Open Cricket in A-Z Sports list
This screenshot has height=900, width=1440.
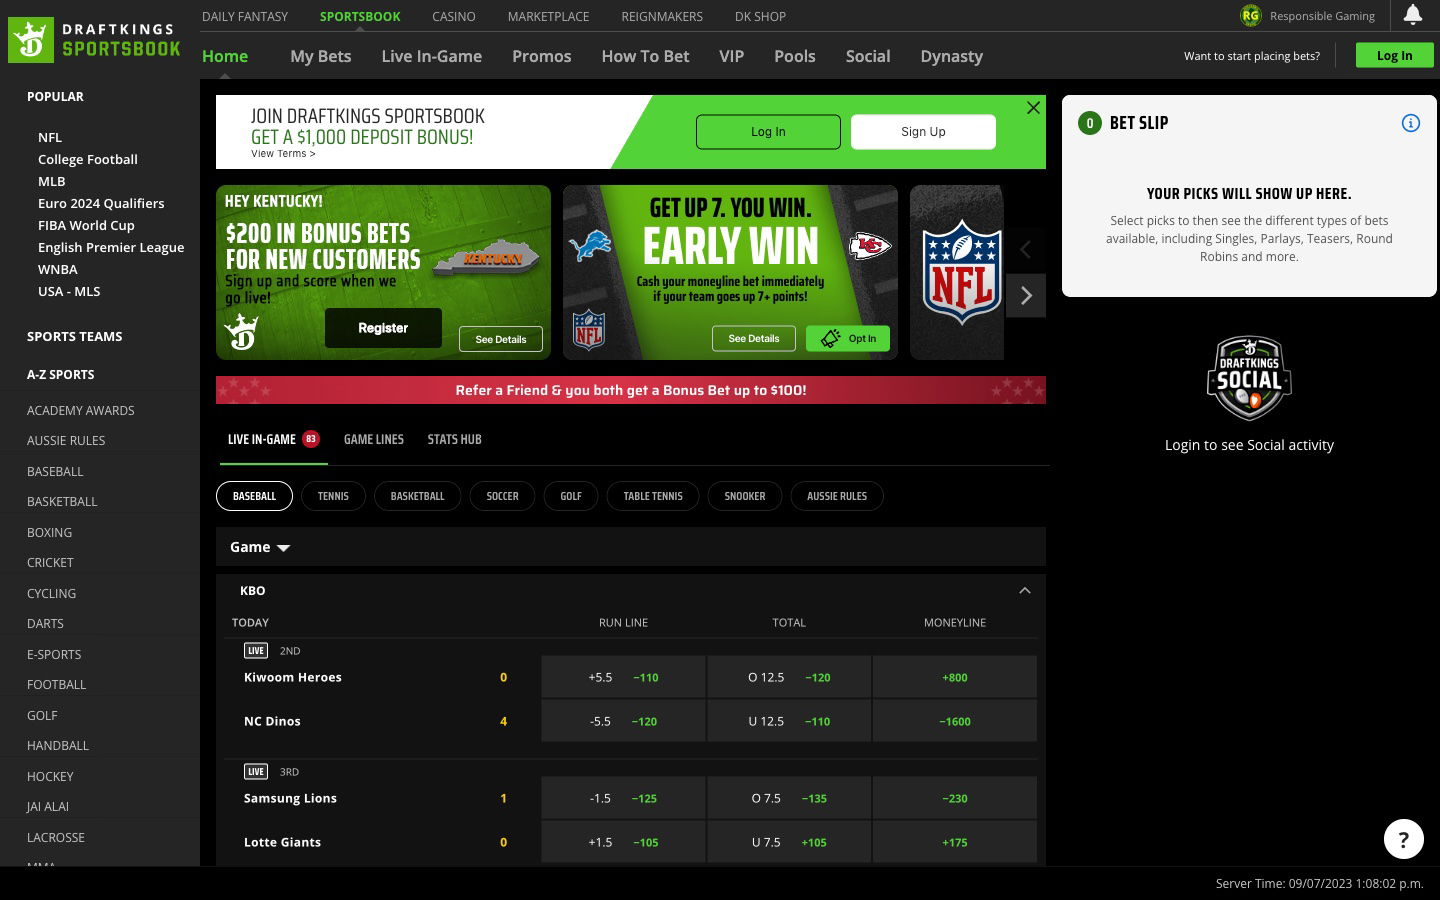pyautogui.click(x=50, y=562)
